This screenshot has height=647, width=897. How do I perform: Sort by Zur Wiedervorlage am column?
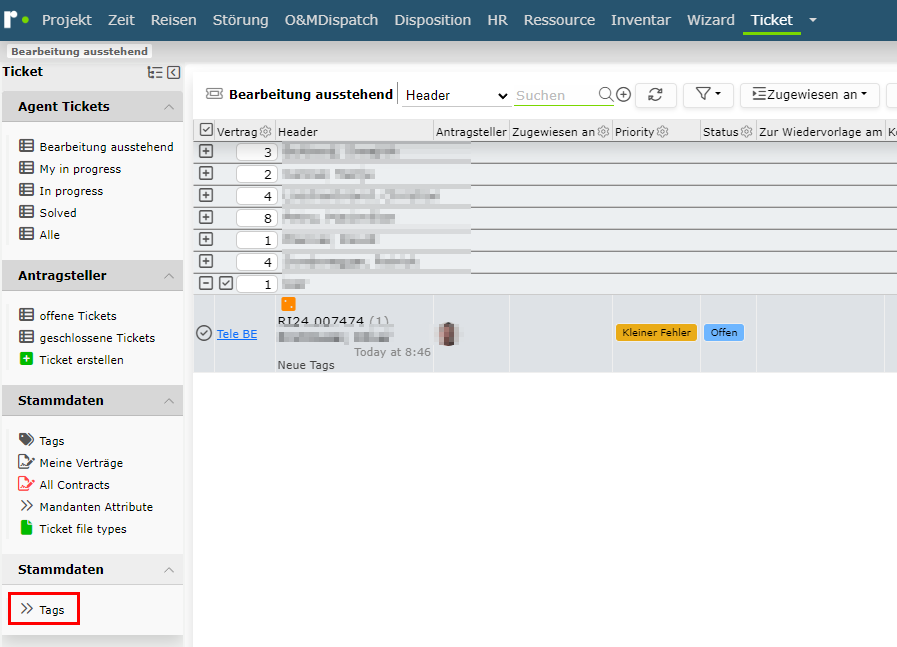tap(820, 132)
